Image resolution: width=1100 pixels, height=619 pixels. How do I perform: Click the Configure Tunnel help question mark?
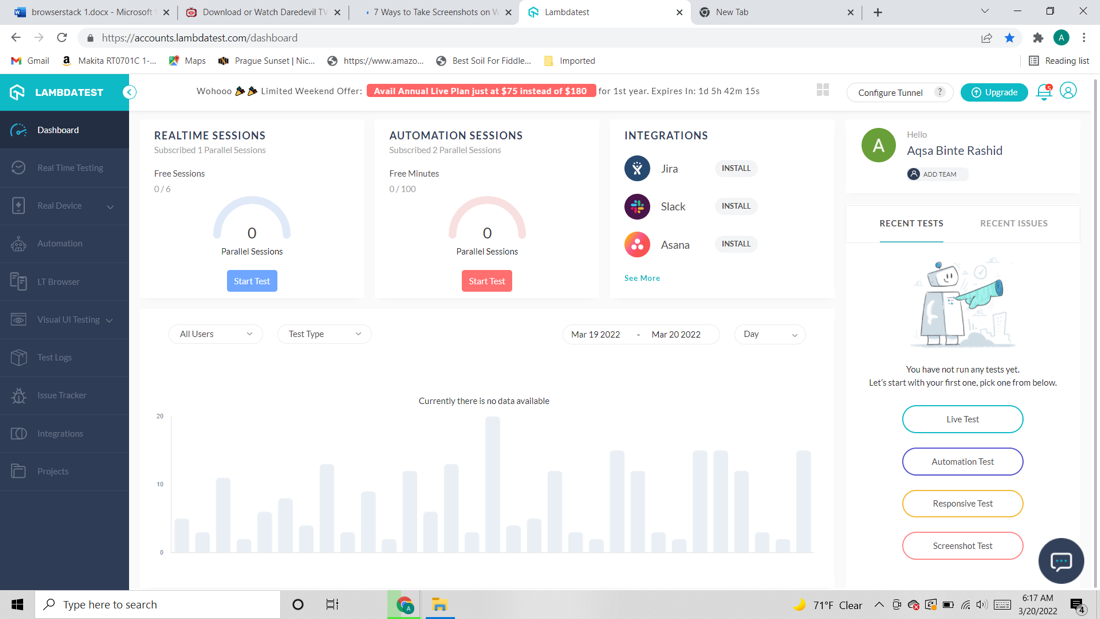(x=939, y=92)
